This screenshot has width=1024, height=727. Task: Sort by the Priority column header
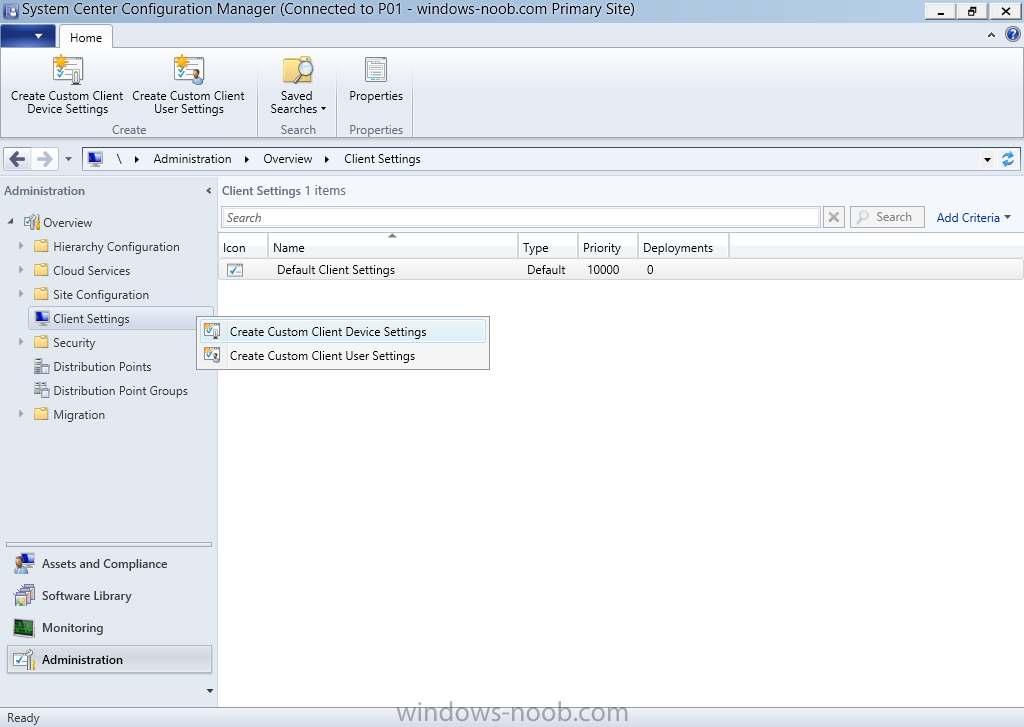(607, 248)
